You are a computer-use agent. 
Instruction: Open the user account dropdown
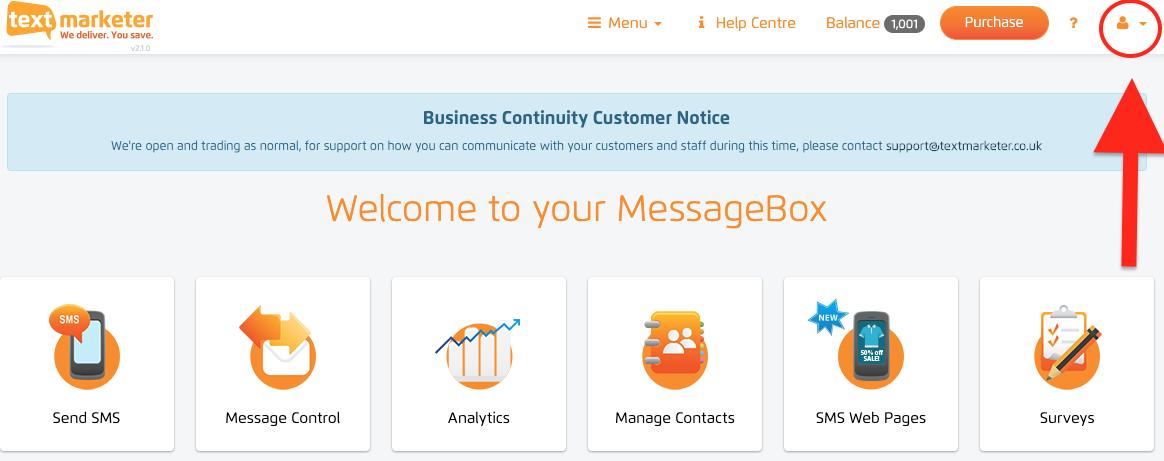coord(1131,24)
